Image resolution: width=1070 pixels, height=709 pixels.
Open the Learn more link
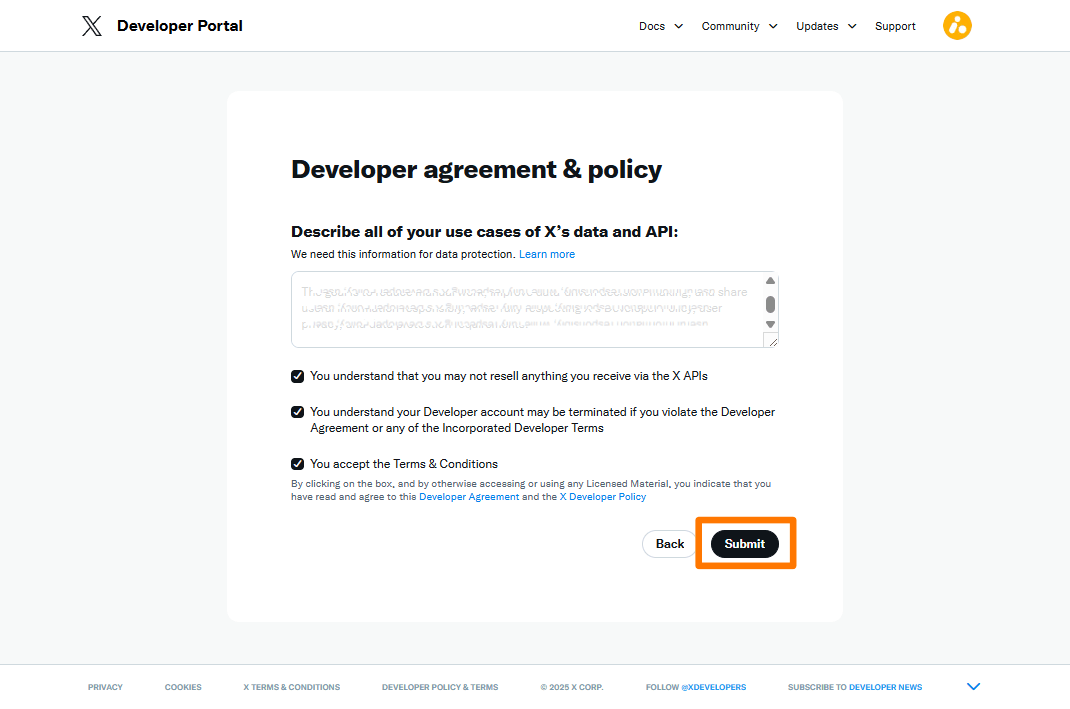pyautogui.click(x=547, y=254)
